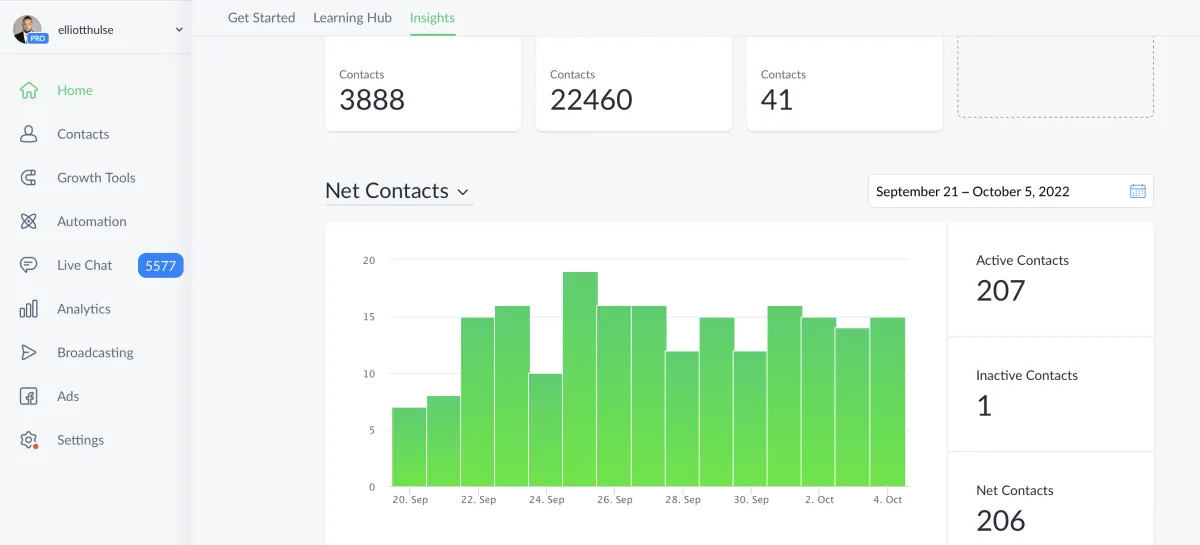Open the calendar icon in date field
This screenshot has height=545, width=1200.
point(1137,191)
